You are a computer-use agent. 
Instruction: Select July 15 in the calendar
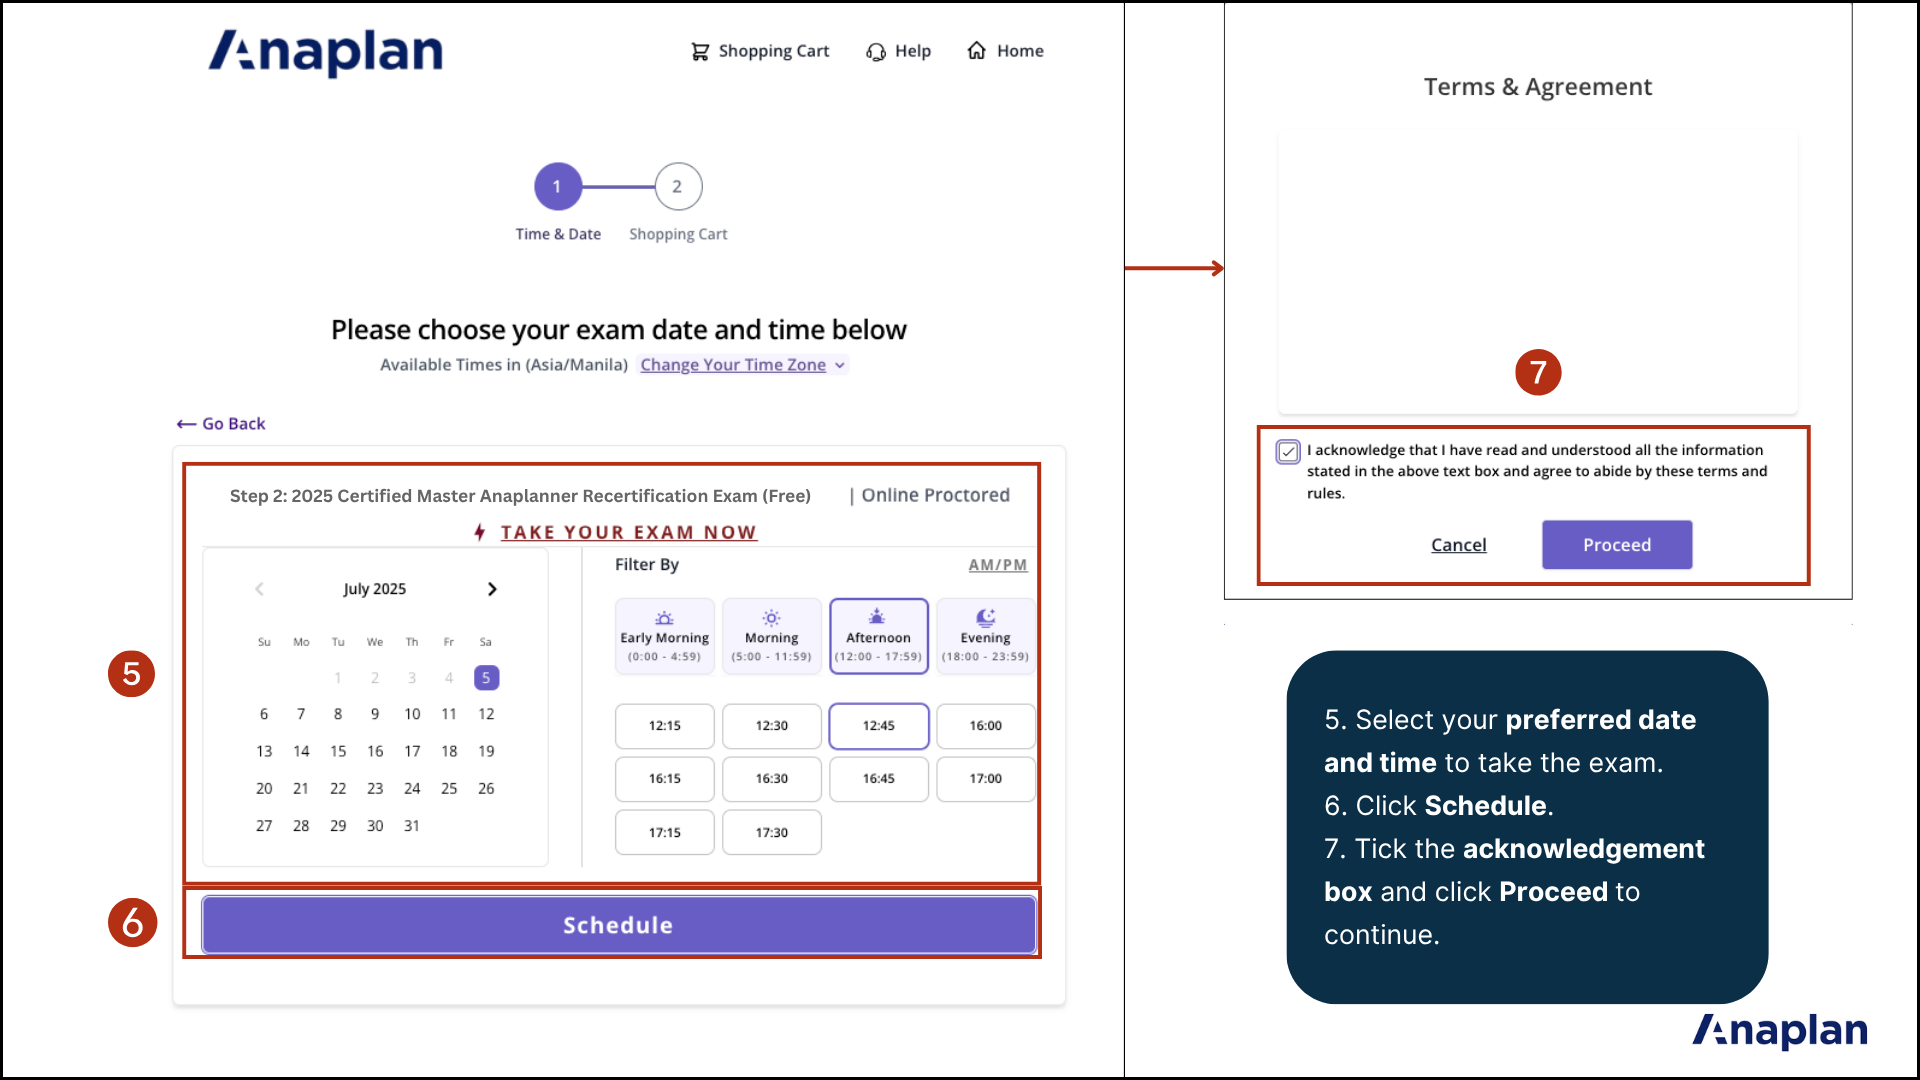tap(338, 751)
